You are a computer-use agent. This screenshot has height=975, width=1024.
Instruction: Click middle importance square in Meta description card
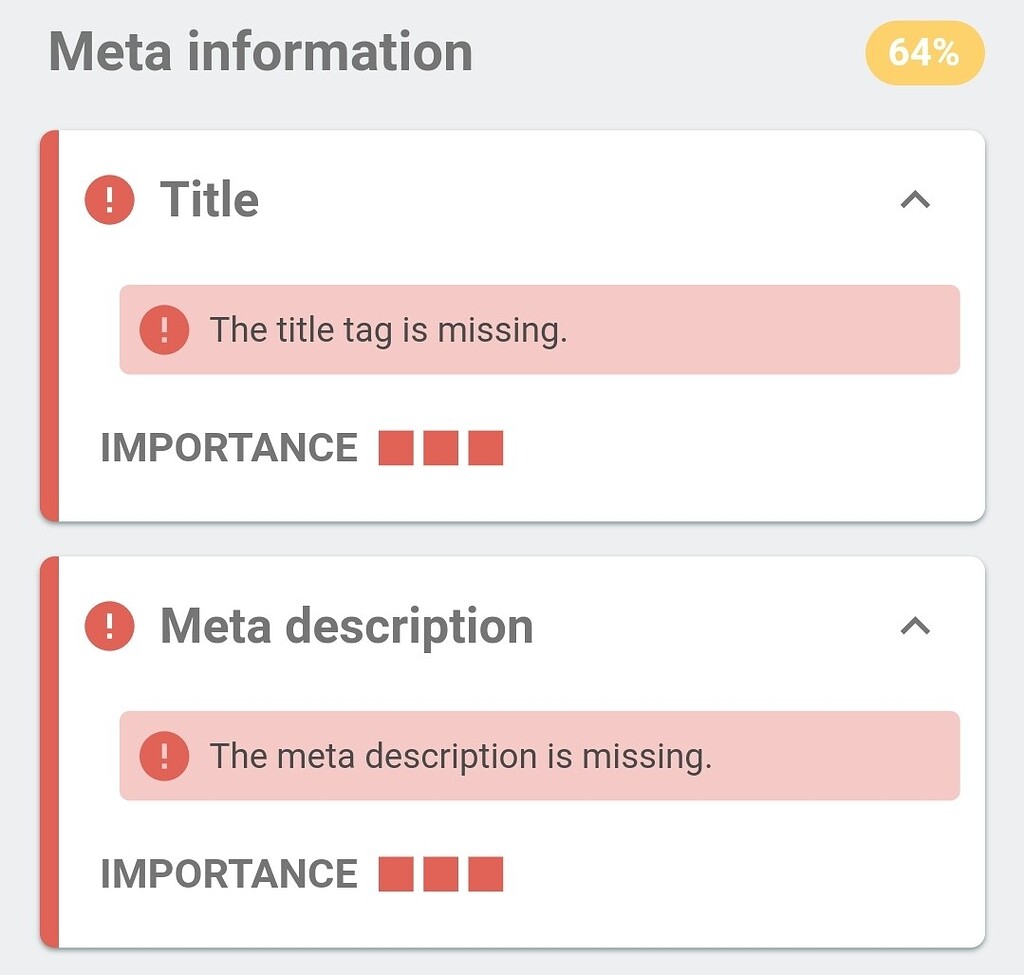tap(441, 874)
